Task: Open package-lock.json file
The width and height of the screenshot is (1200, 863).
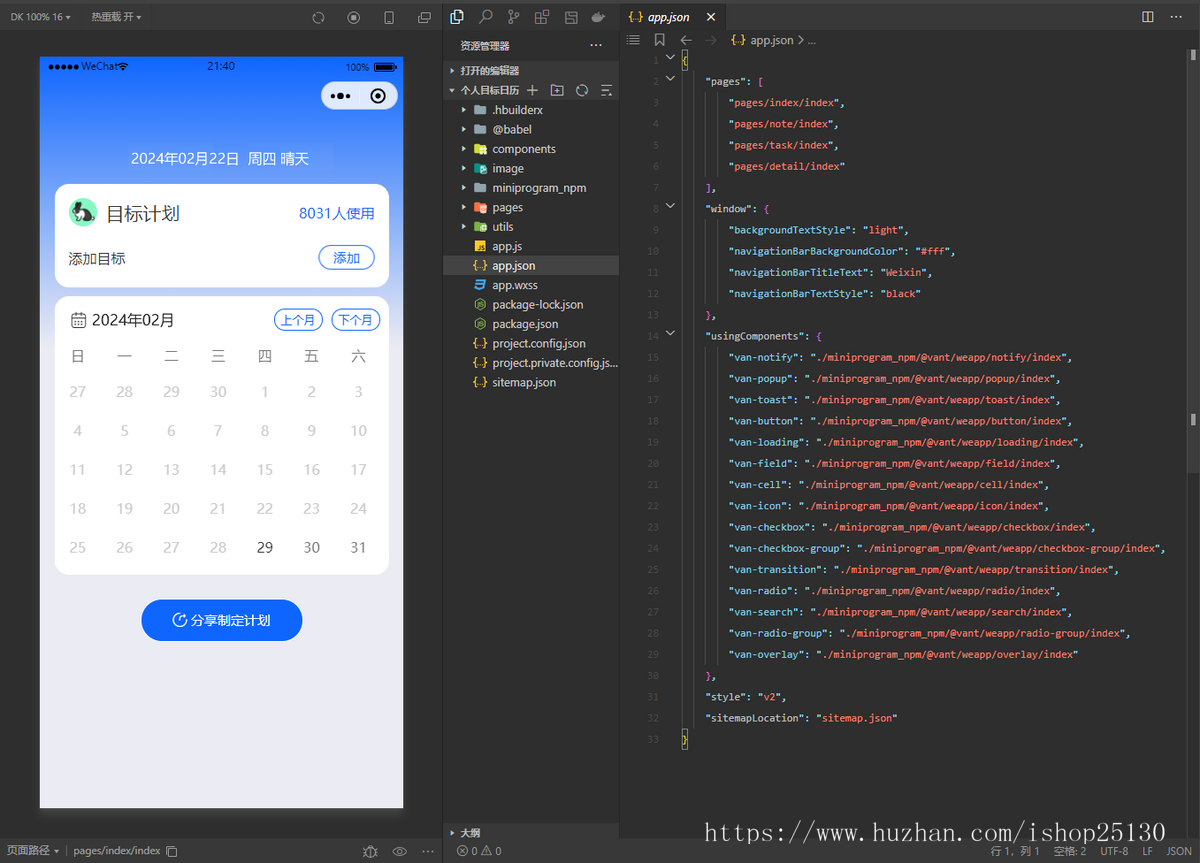Action: (x=531, y=304)
